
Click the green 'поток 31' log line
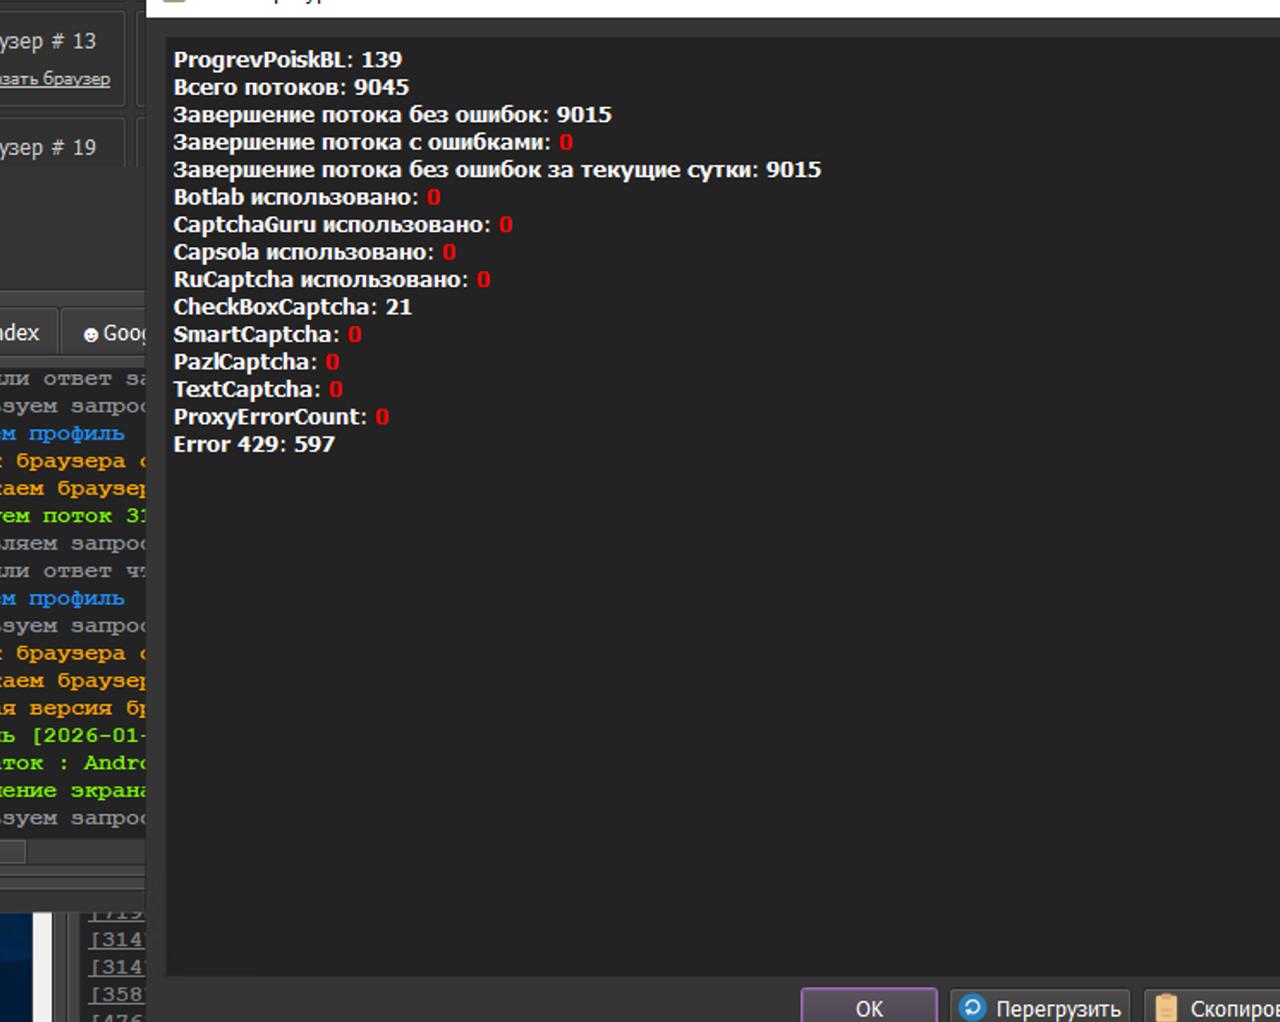[x=73, y=516]
